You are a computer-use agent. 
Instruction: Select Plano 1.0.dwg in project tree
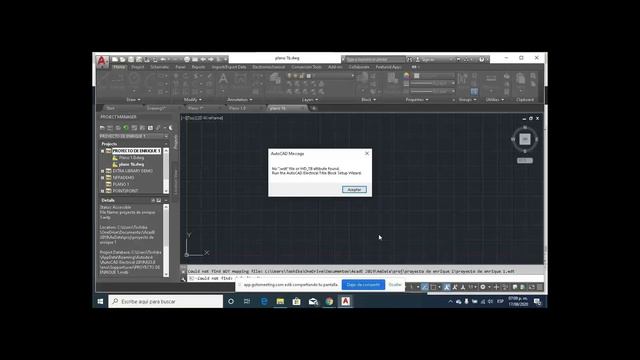[x=131, y=158]
